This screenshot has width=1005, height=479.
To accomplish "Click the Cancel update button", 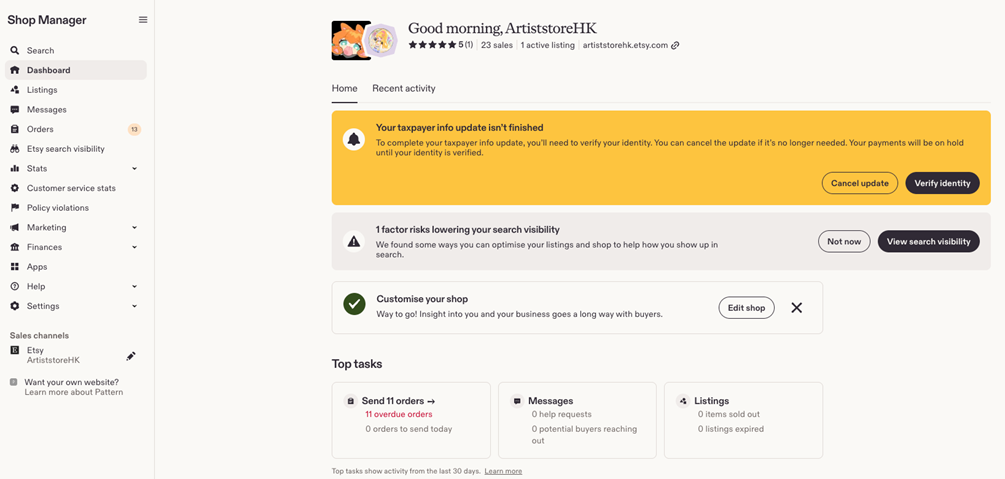I will click(x=860, y=183).
